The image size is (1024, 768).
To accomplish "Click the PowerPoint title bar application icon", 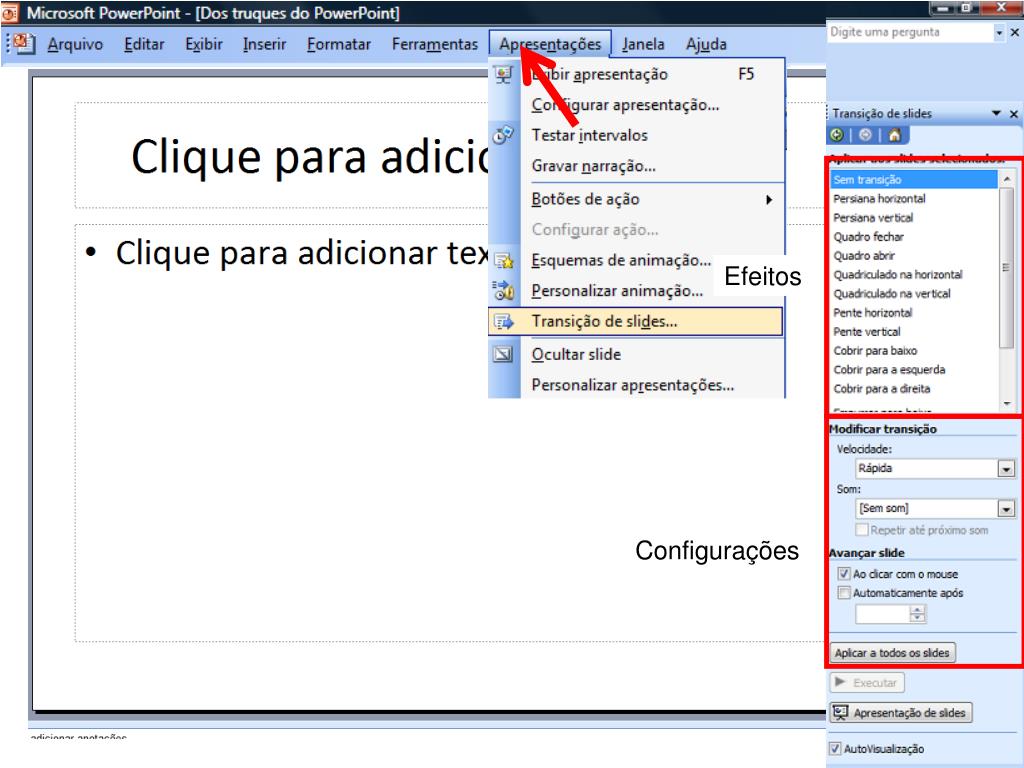I will coord(10,12).
